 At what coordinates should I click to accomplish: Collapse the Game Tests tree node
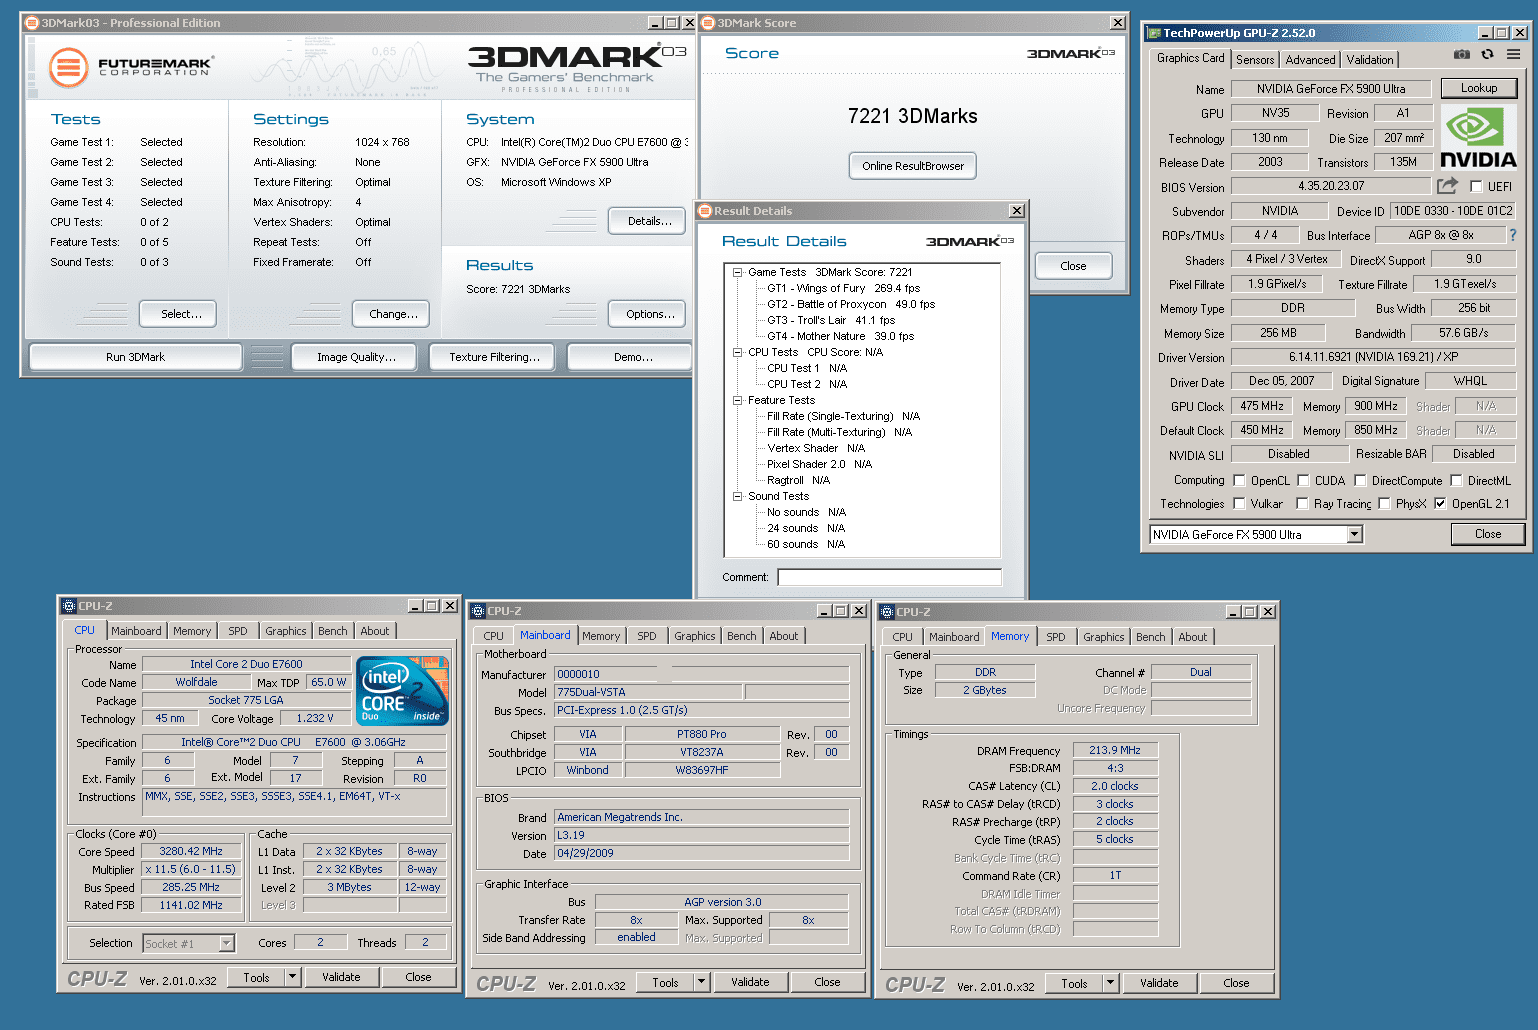[x=737, y=272]
